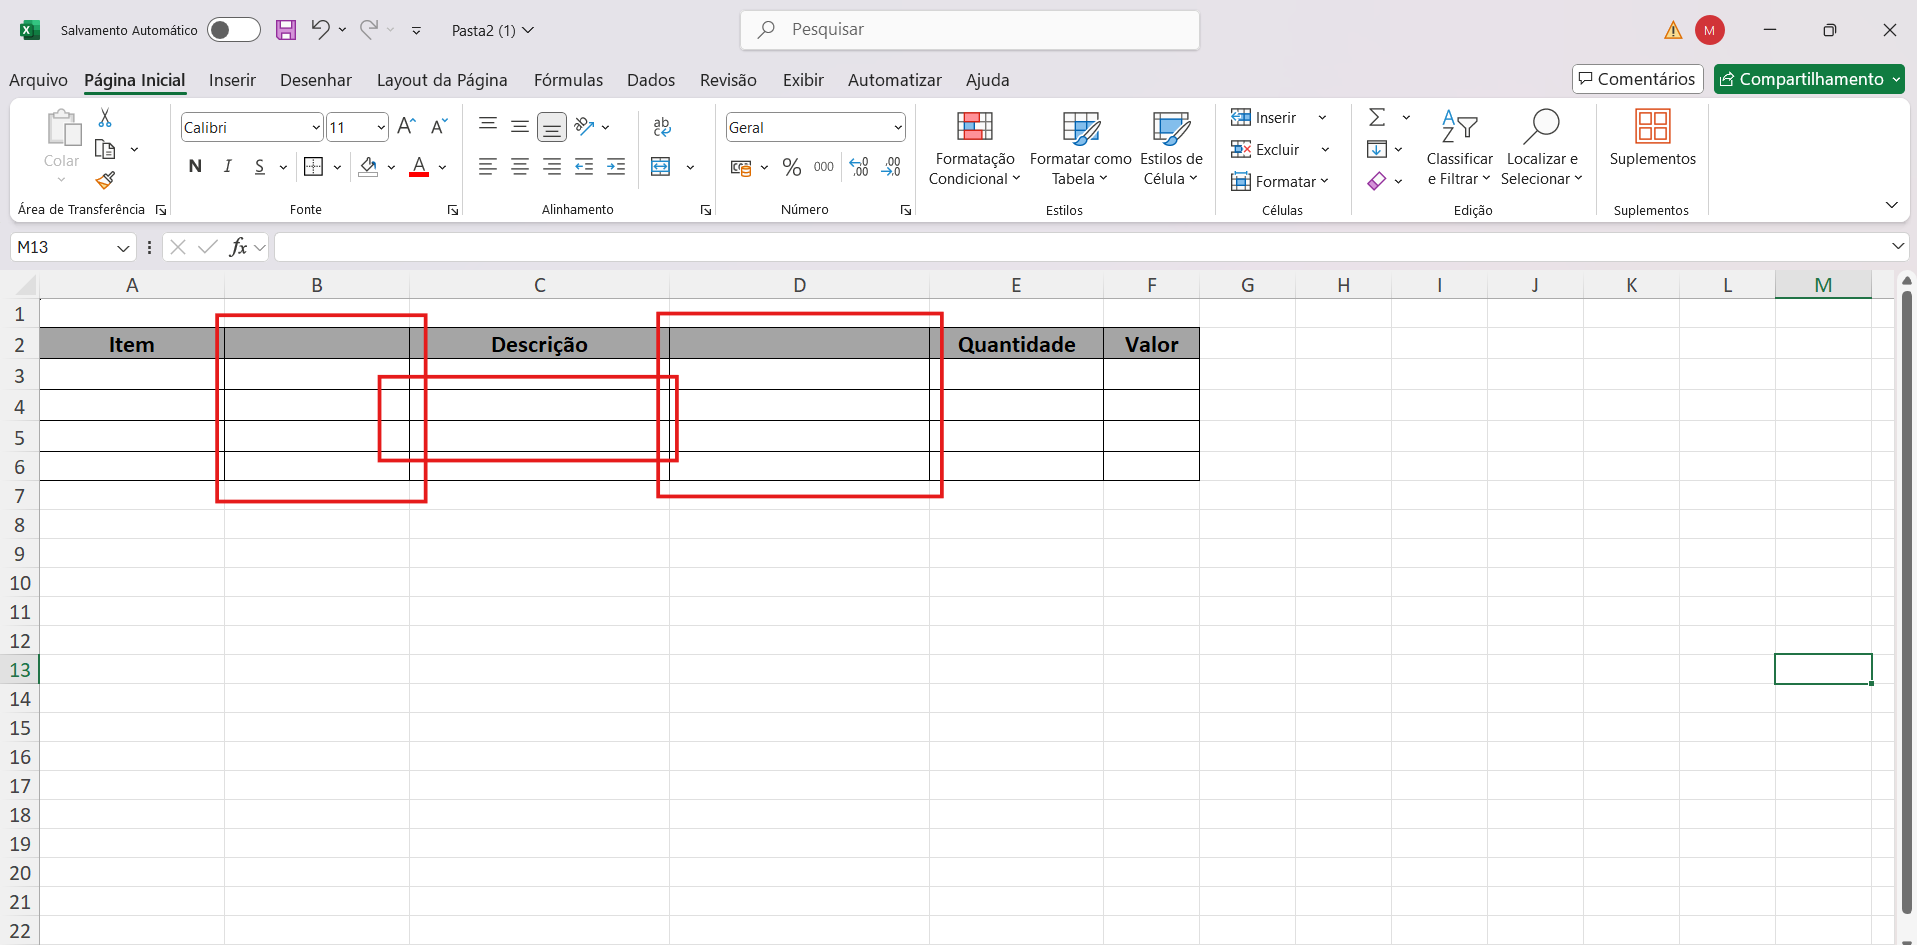1917x945 pixels.
Task: Toggle Bold (N) formatting
Action: point(195,167)
